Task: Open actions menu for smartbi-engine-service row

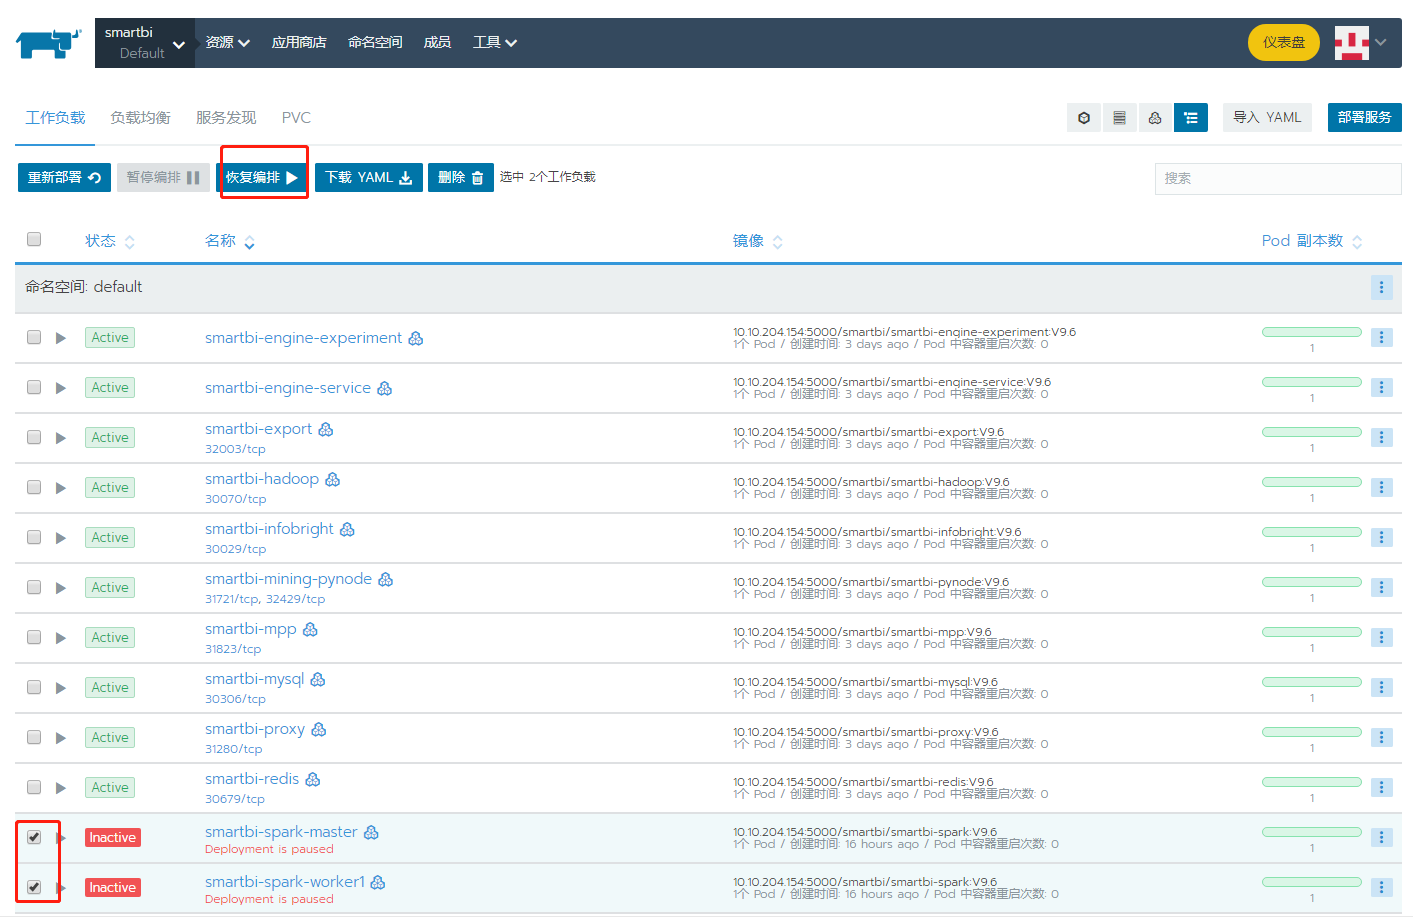Action: (x=1381, y=387)
